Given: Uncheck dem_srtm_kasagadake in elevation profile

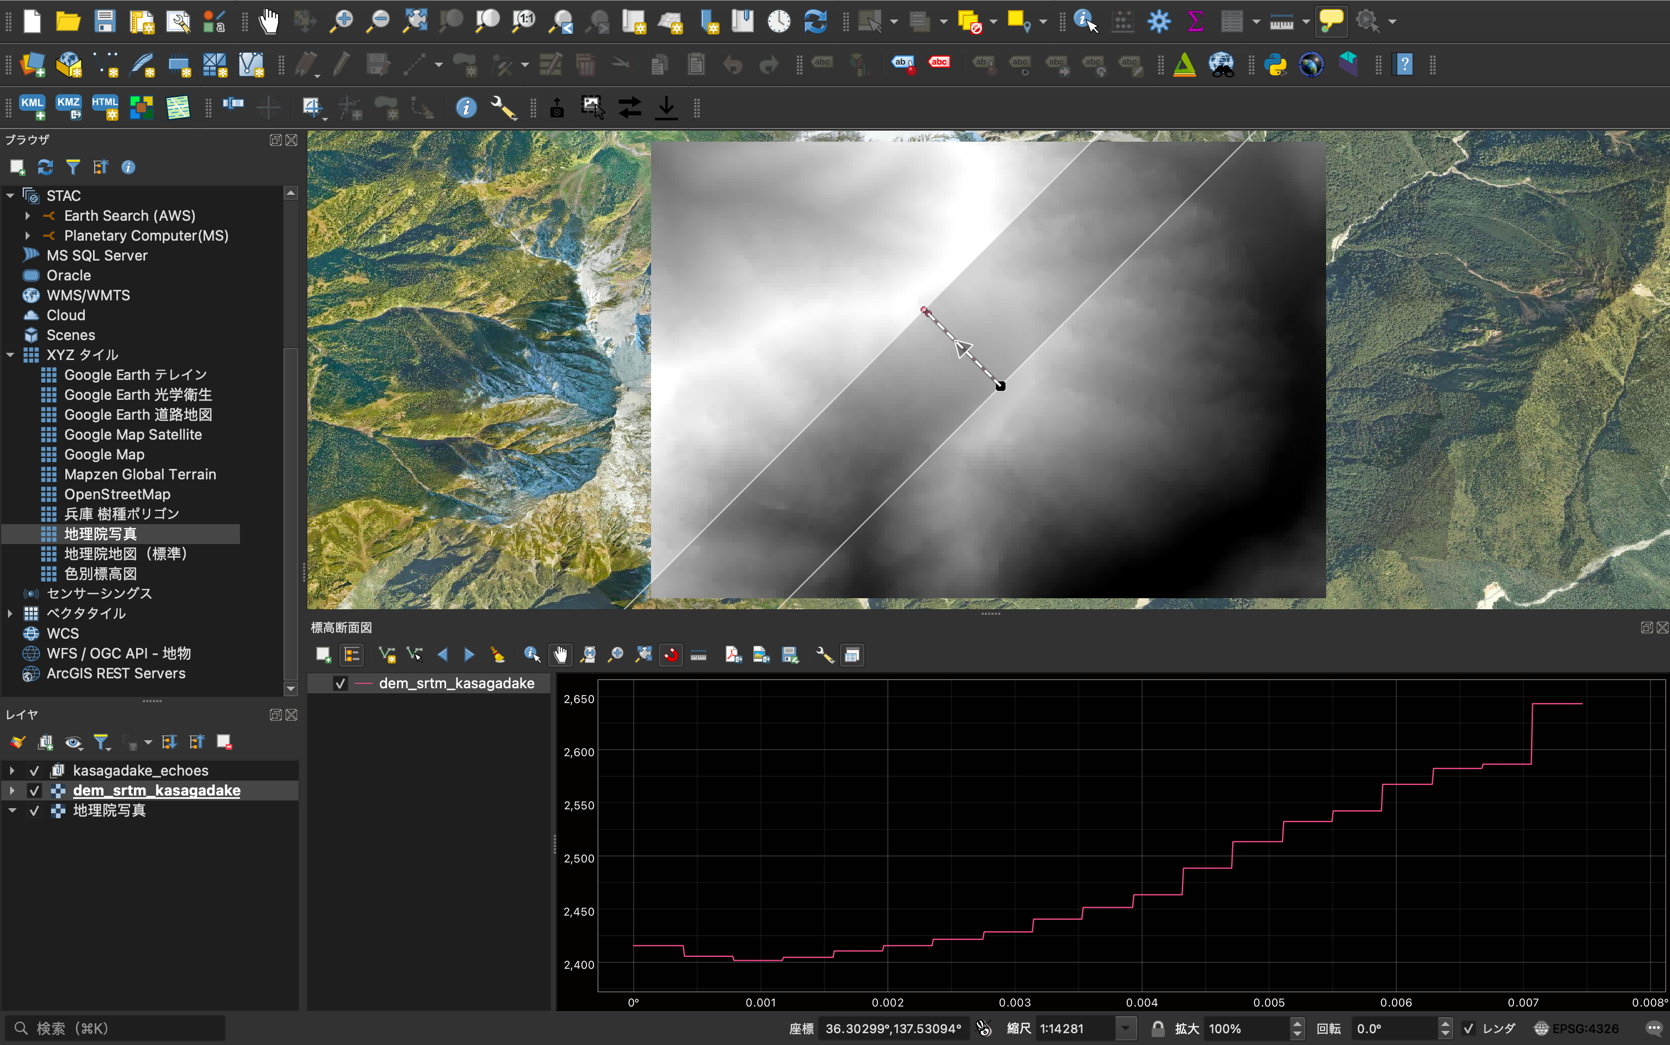Looking at the screenshot, I should point(340,684).
